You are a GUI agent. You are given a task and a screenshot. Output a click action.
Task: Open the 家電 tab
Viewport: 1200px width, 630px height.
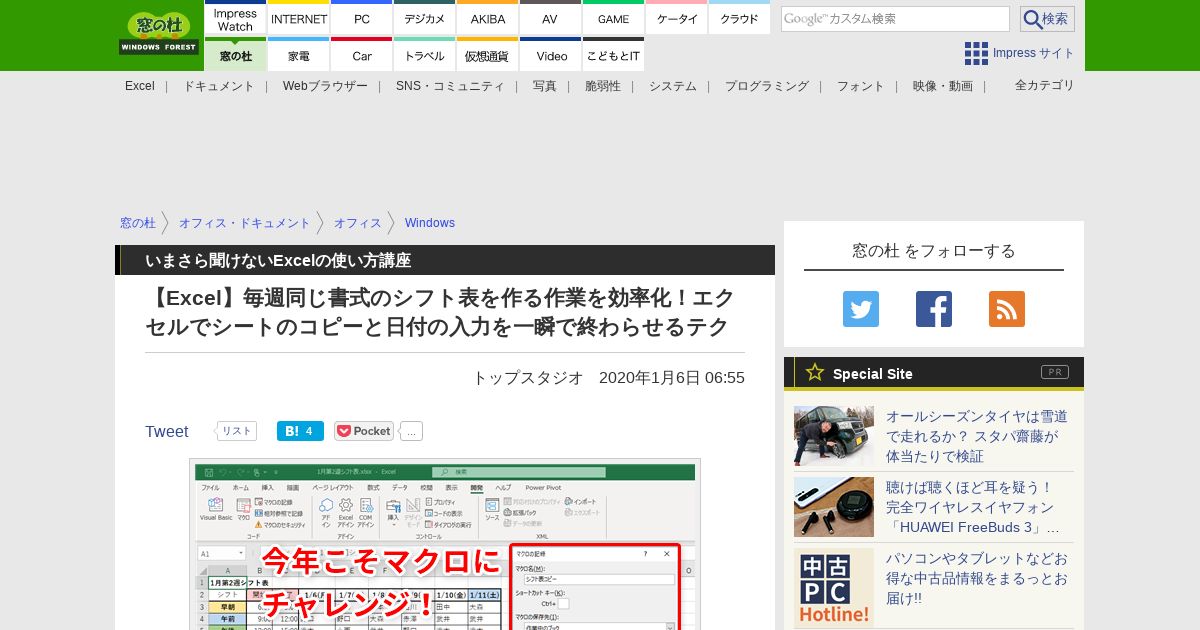tap(299, 55)
